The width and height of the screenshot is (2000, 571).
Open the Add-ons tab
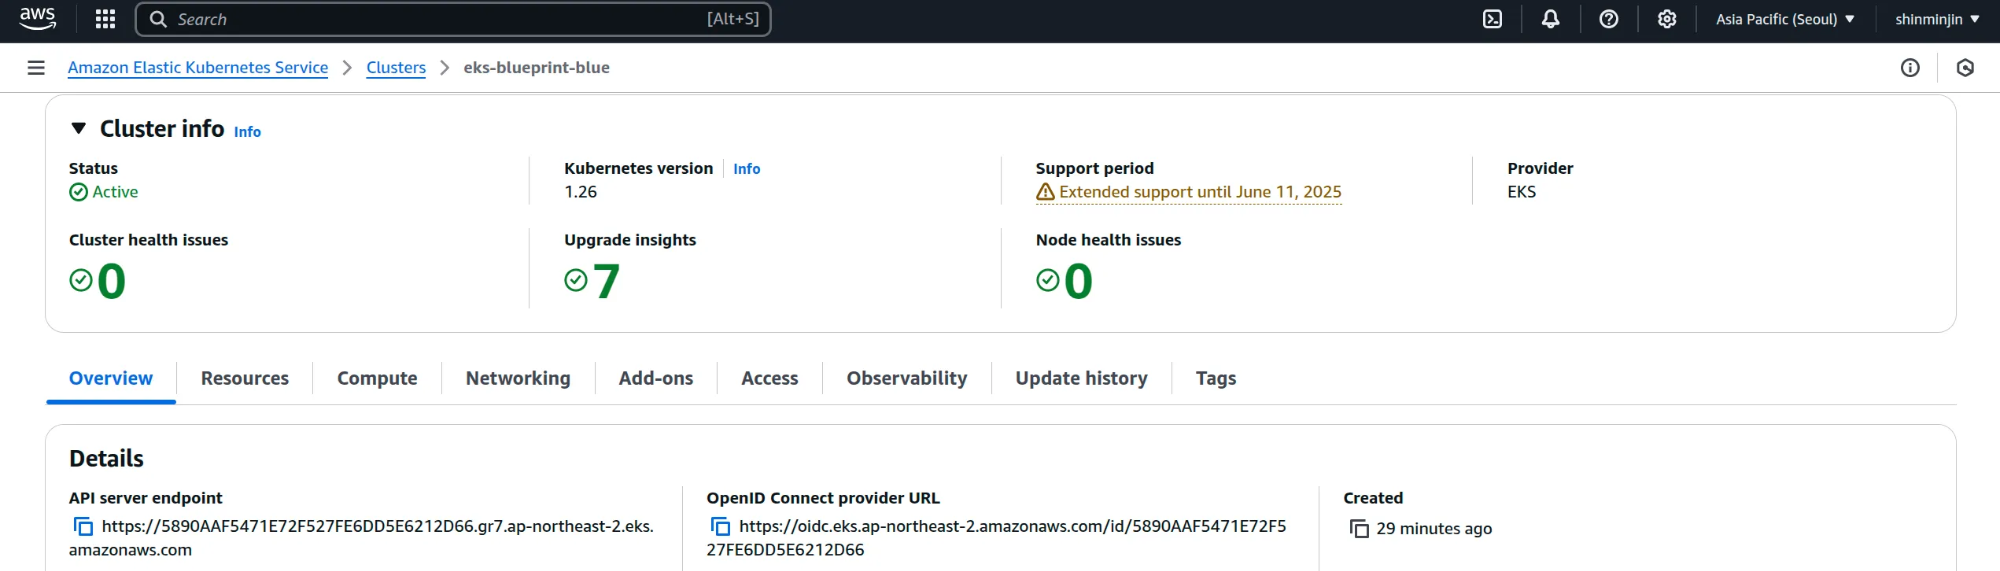point(656,378)
